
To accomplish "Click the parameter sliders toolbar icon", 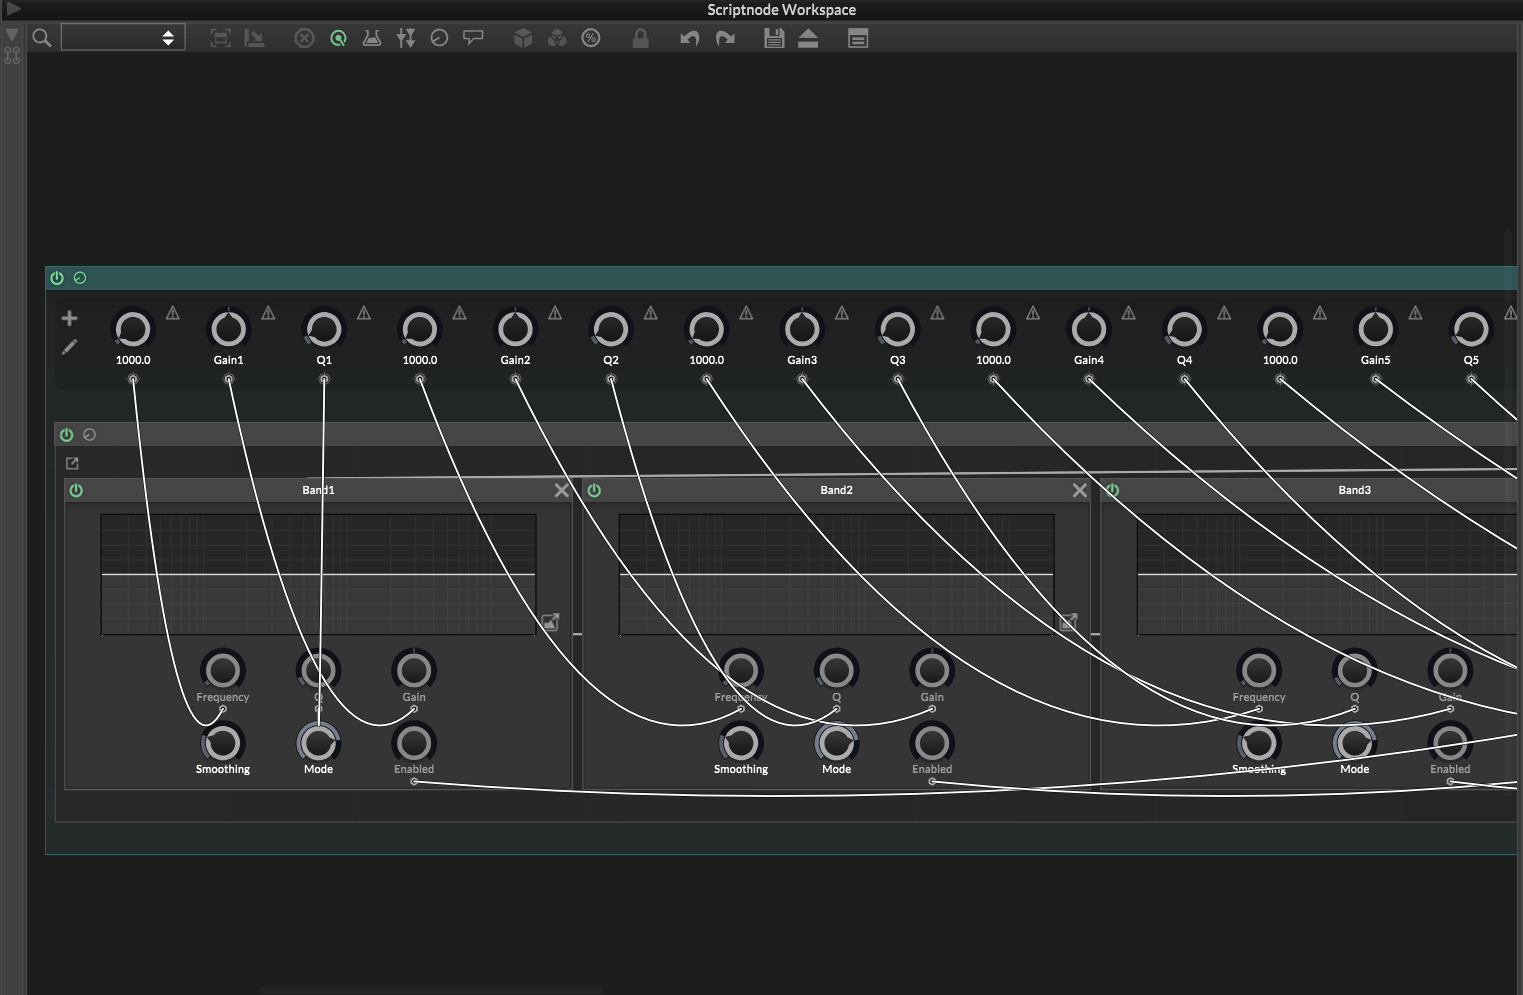I will pos(405,38).
